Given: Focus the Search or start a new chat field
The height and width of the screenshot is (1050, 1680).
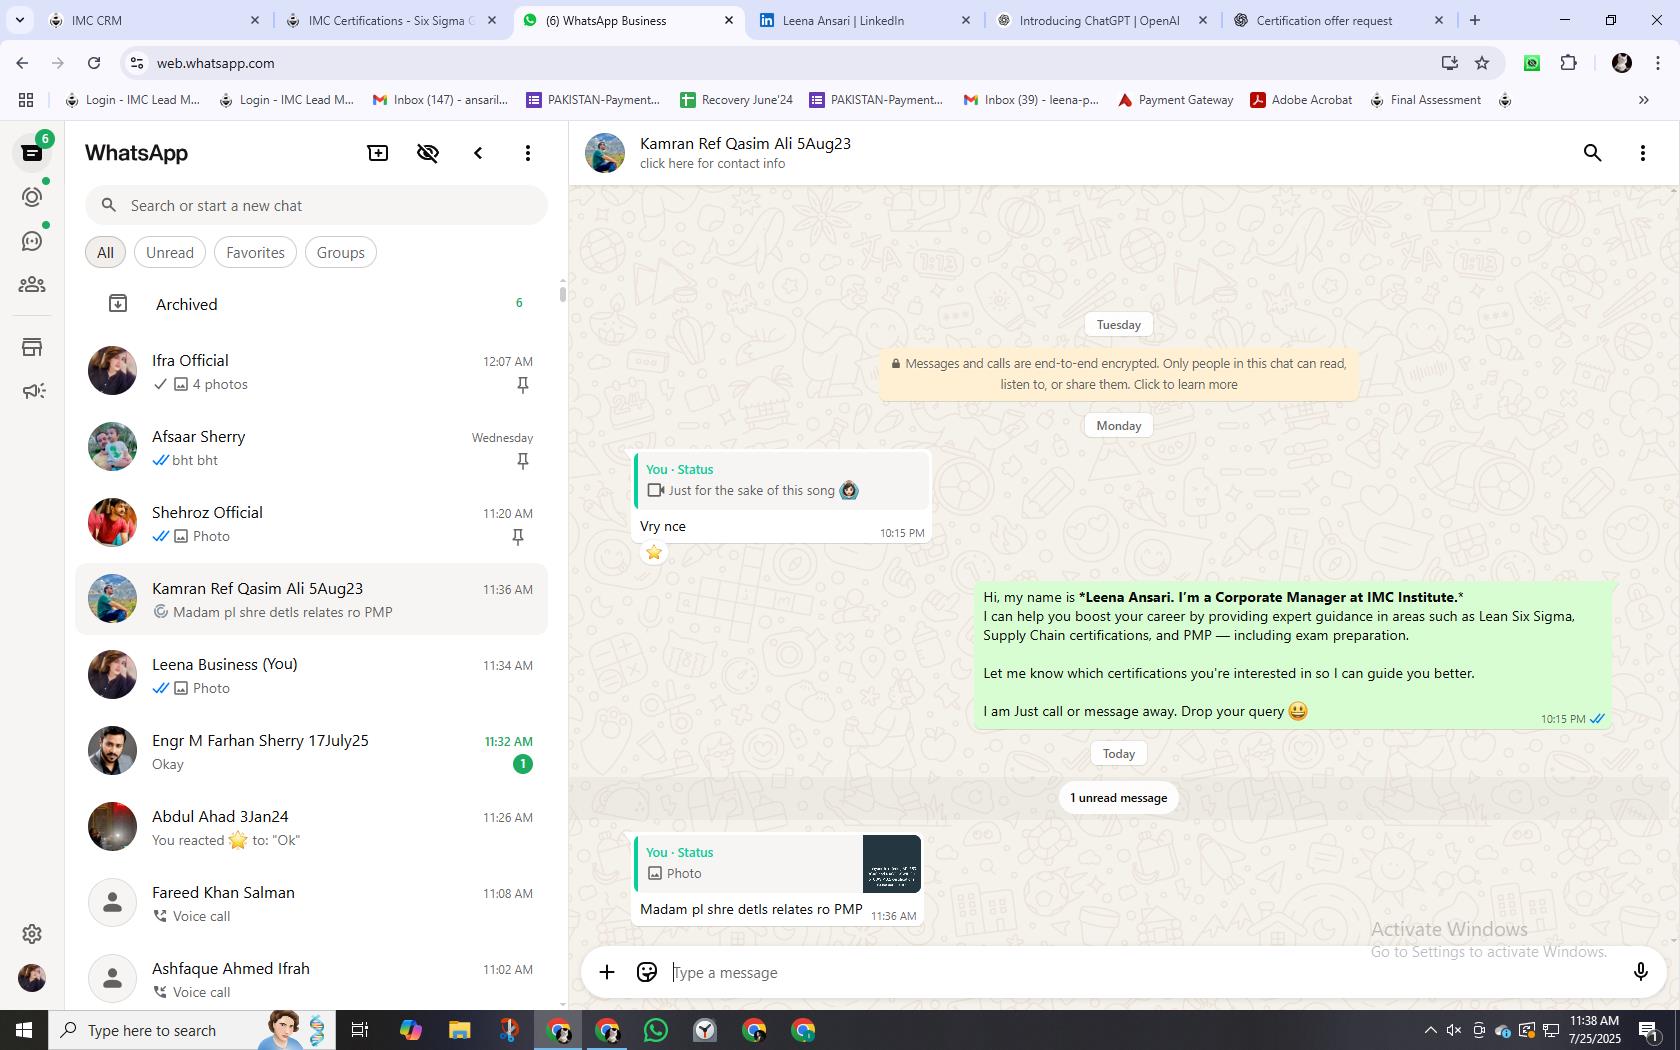Looking at the screenshot, I should point(316,205).
